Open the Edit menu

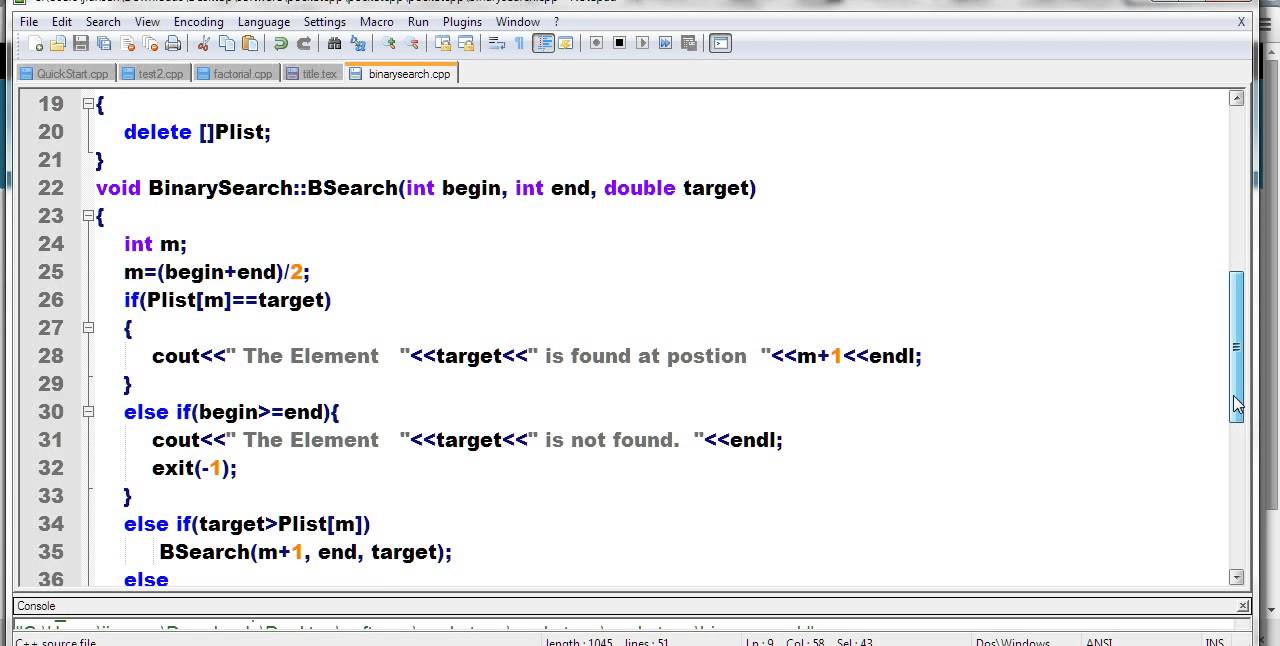coord(62,21)
